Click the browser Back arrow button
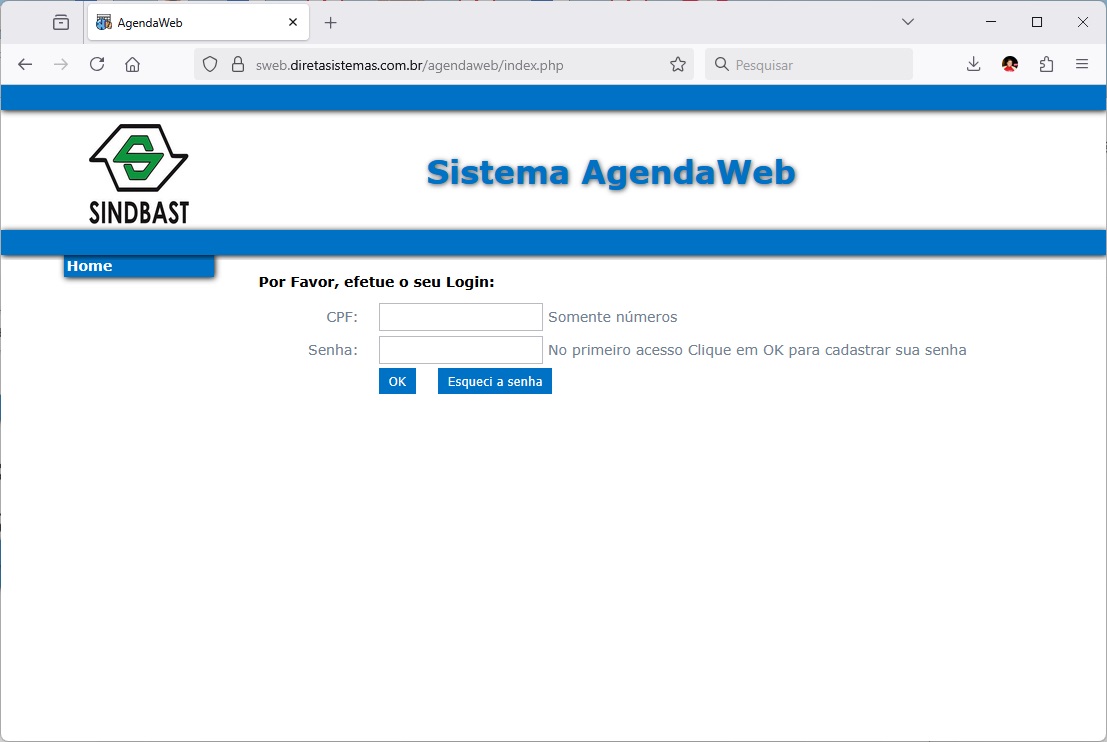1107x742 pixels. click(25, 64)
